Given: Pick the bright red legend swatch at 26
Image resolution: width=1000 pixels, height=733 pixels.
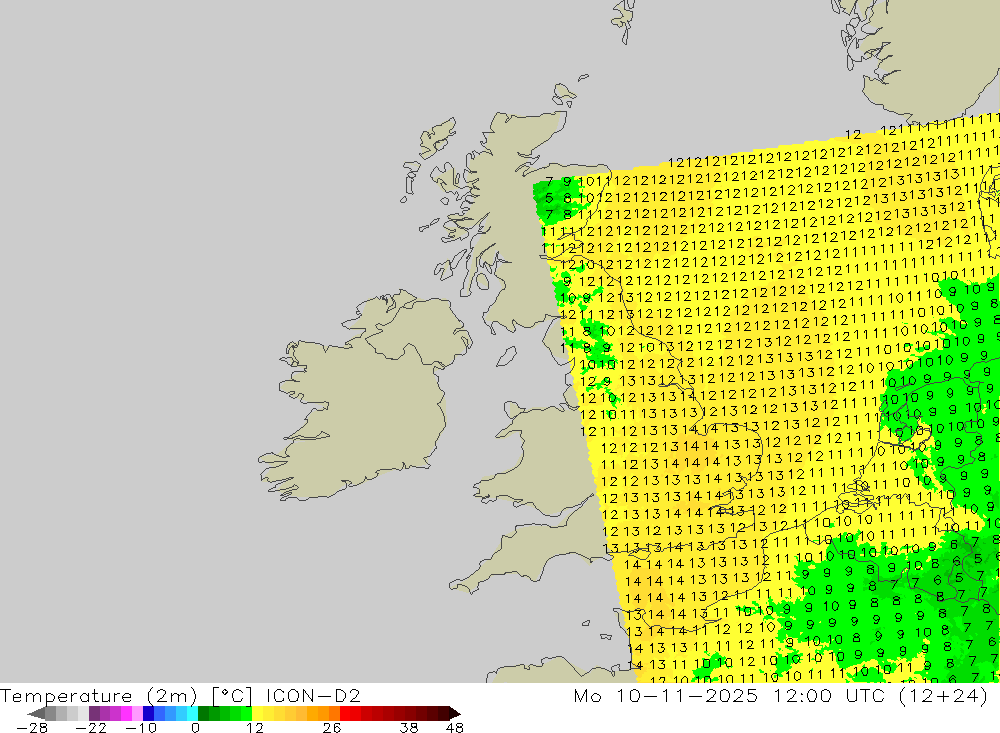Looking at the screenshot, I should pyautogui.click(x=345, y=713).
